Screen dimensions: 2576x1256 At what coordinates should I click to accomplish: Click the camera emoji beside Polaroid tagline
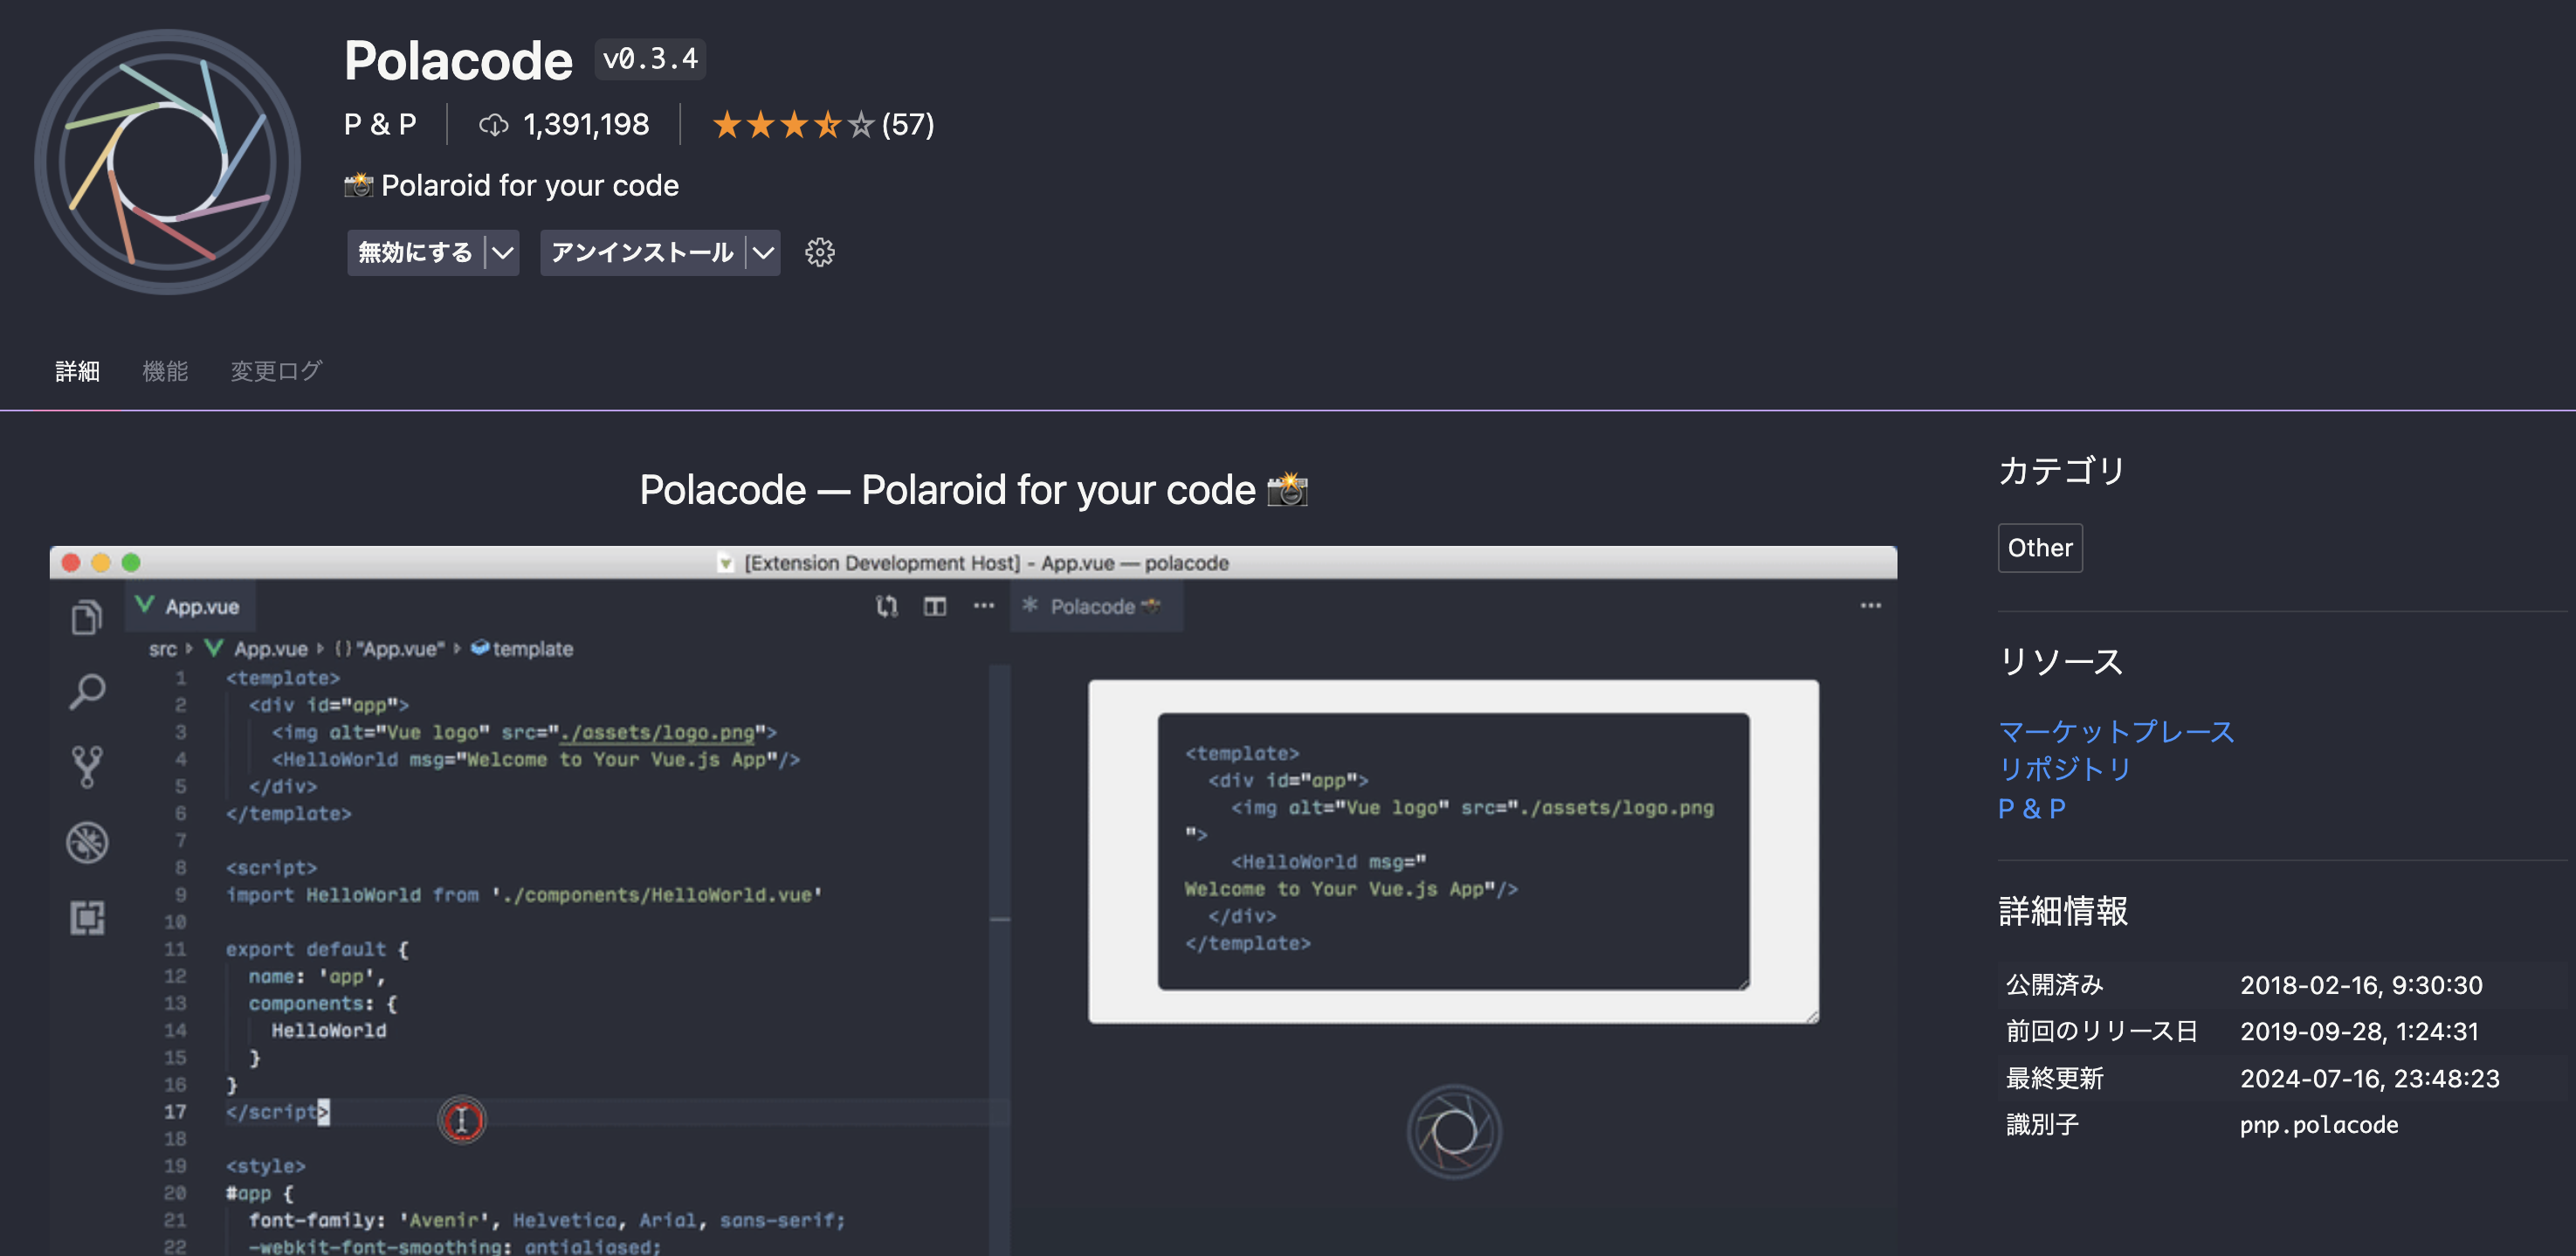pos(358,185)
